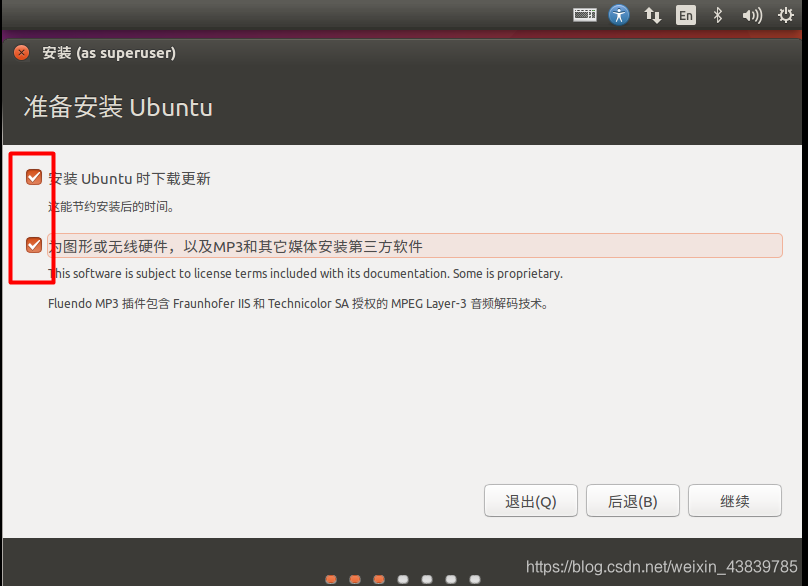
Task: Click the text starting with 'This software is subject to license terms'
Action: pos(305,274)
